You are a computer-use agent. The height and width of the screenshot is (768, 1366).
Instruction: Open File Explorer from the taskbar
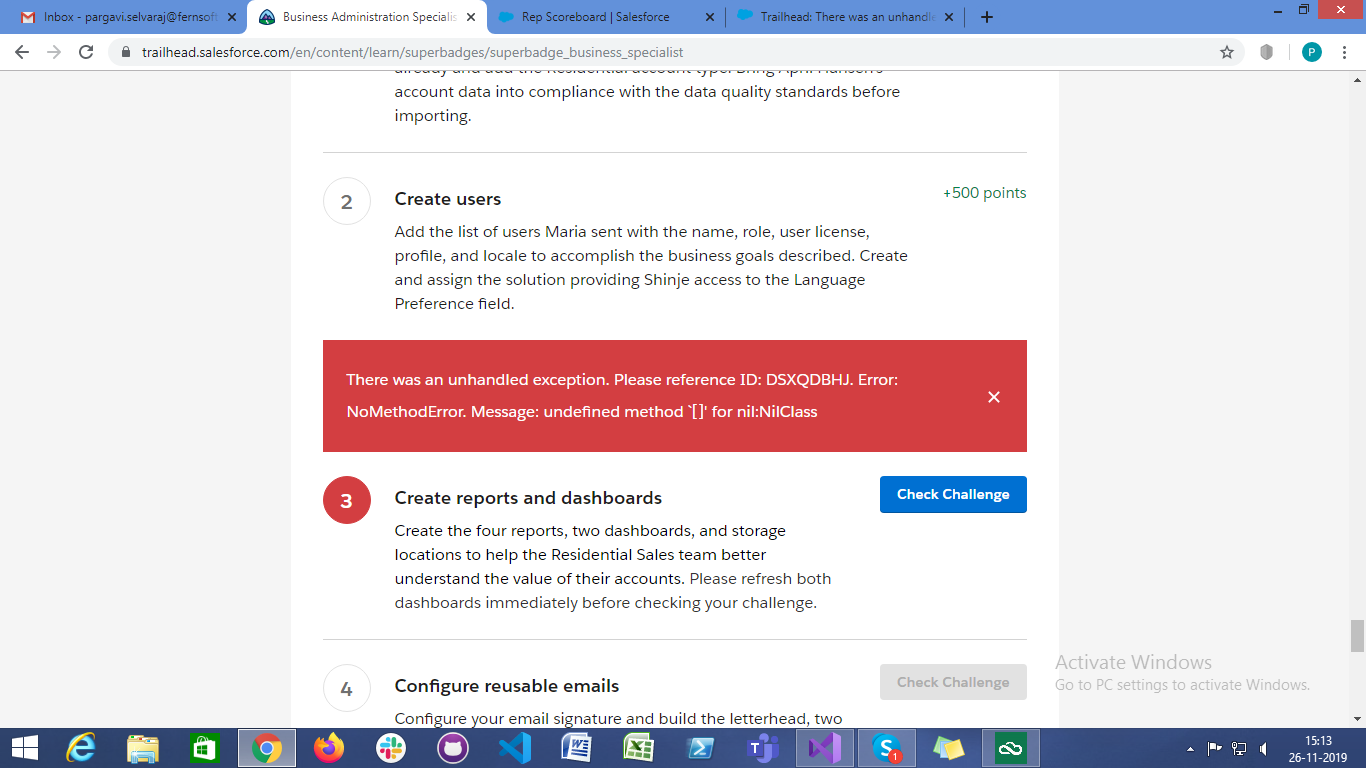click(143, 748)
